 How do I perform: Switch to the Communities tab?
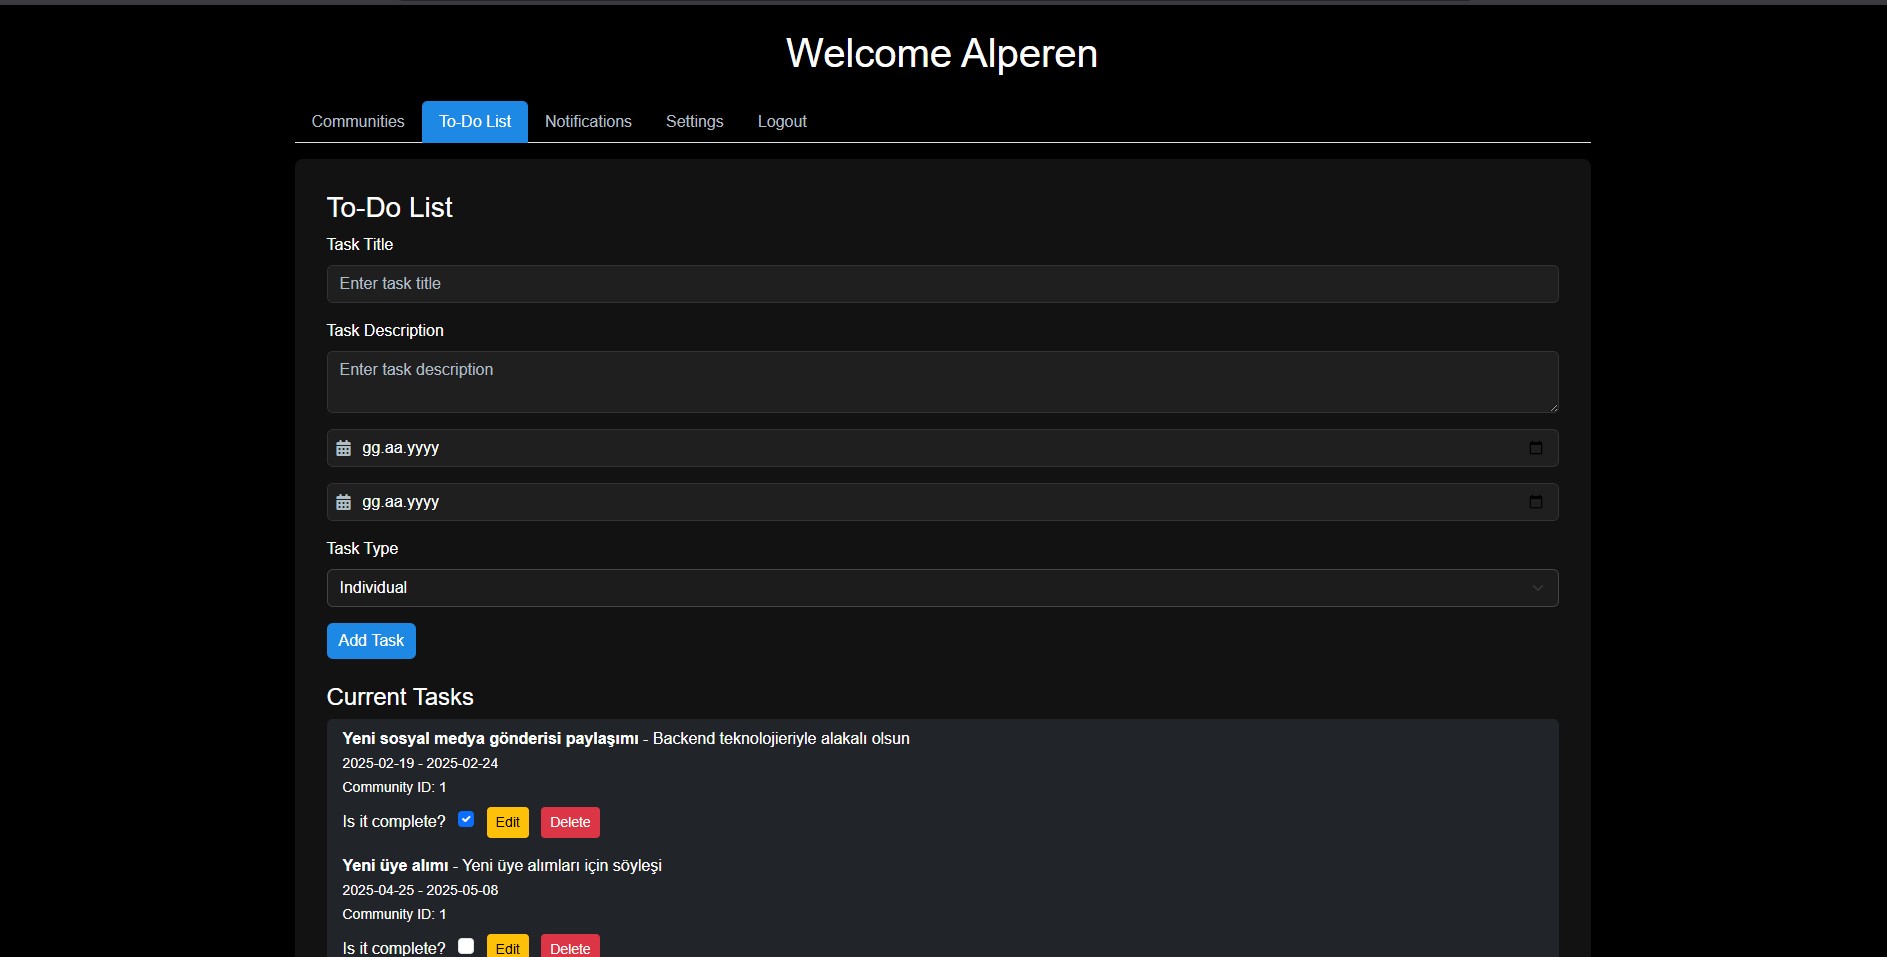tap(358, 121)
